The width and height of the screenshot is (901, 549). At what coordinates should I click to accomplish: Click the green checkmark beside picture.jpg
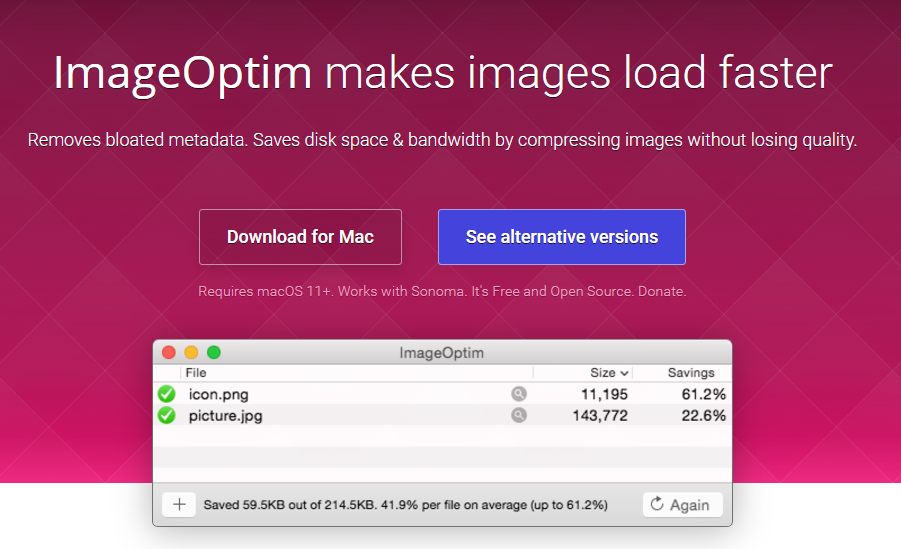pos(167,415)
